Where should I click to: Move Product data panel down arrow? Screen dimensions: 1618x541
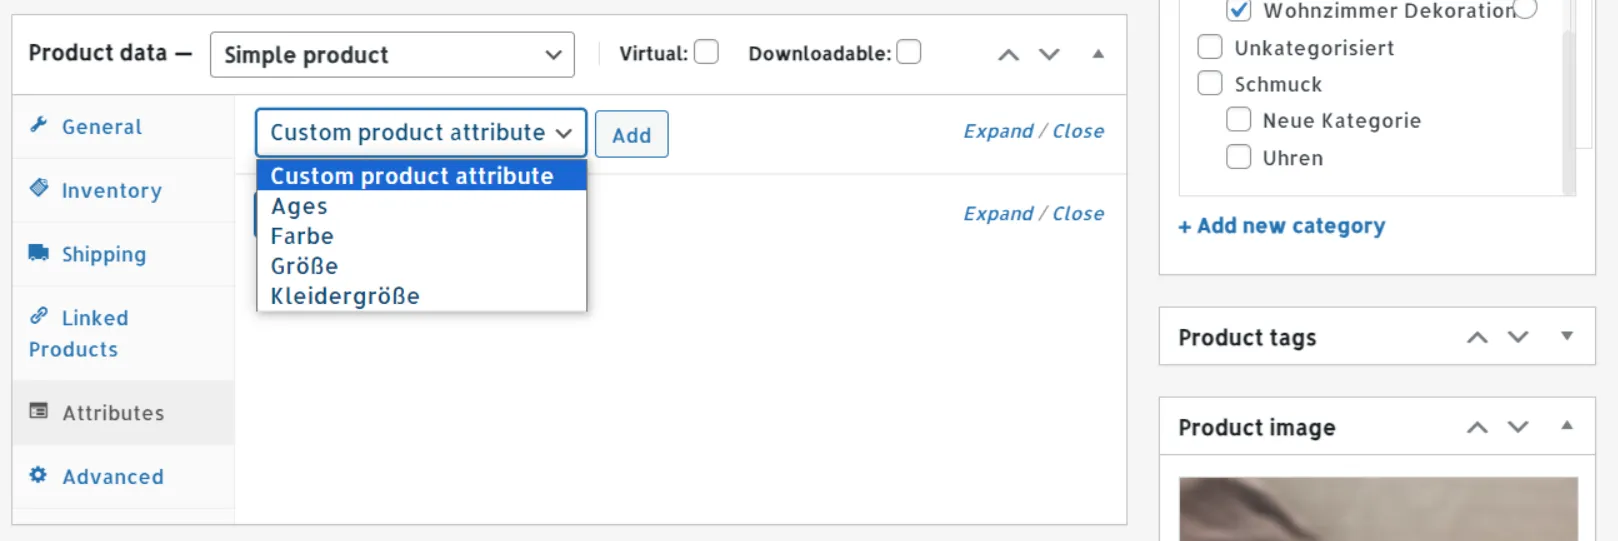1048,55
